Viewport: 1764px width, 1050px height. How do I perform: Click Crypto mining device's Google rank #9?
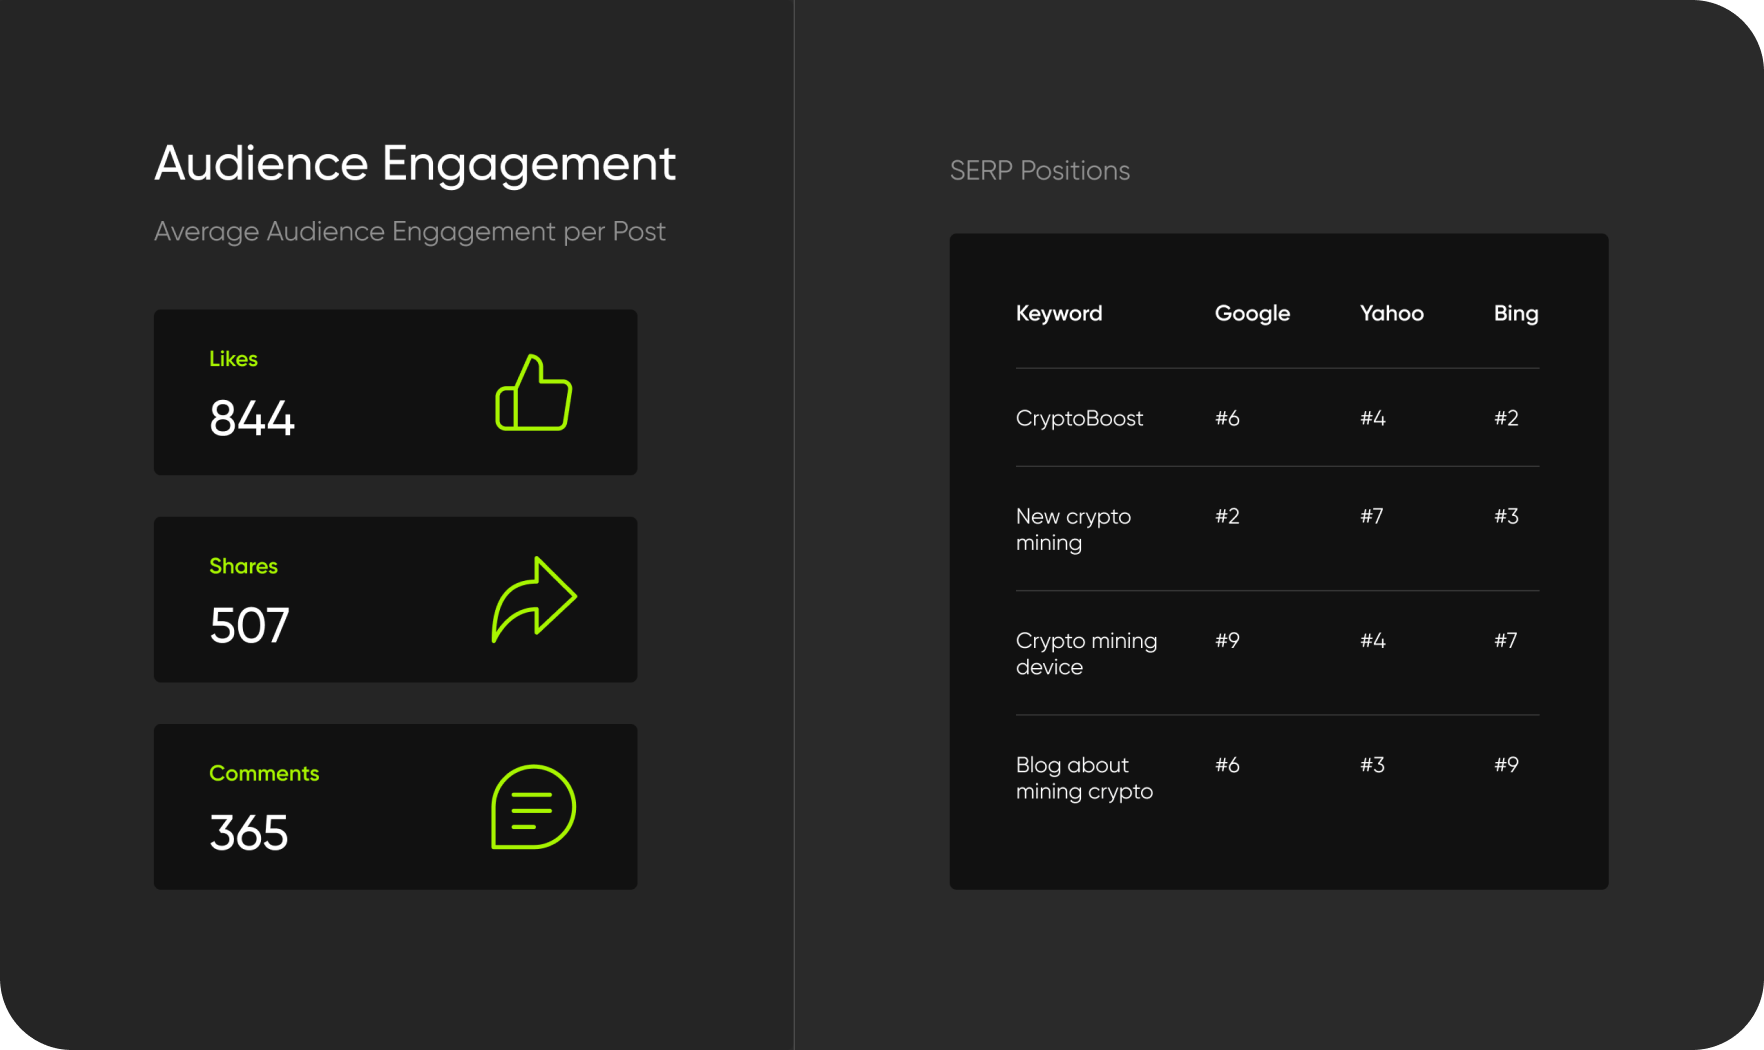[x=1227, y=641]
